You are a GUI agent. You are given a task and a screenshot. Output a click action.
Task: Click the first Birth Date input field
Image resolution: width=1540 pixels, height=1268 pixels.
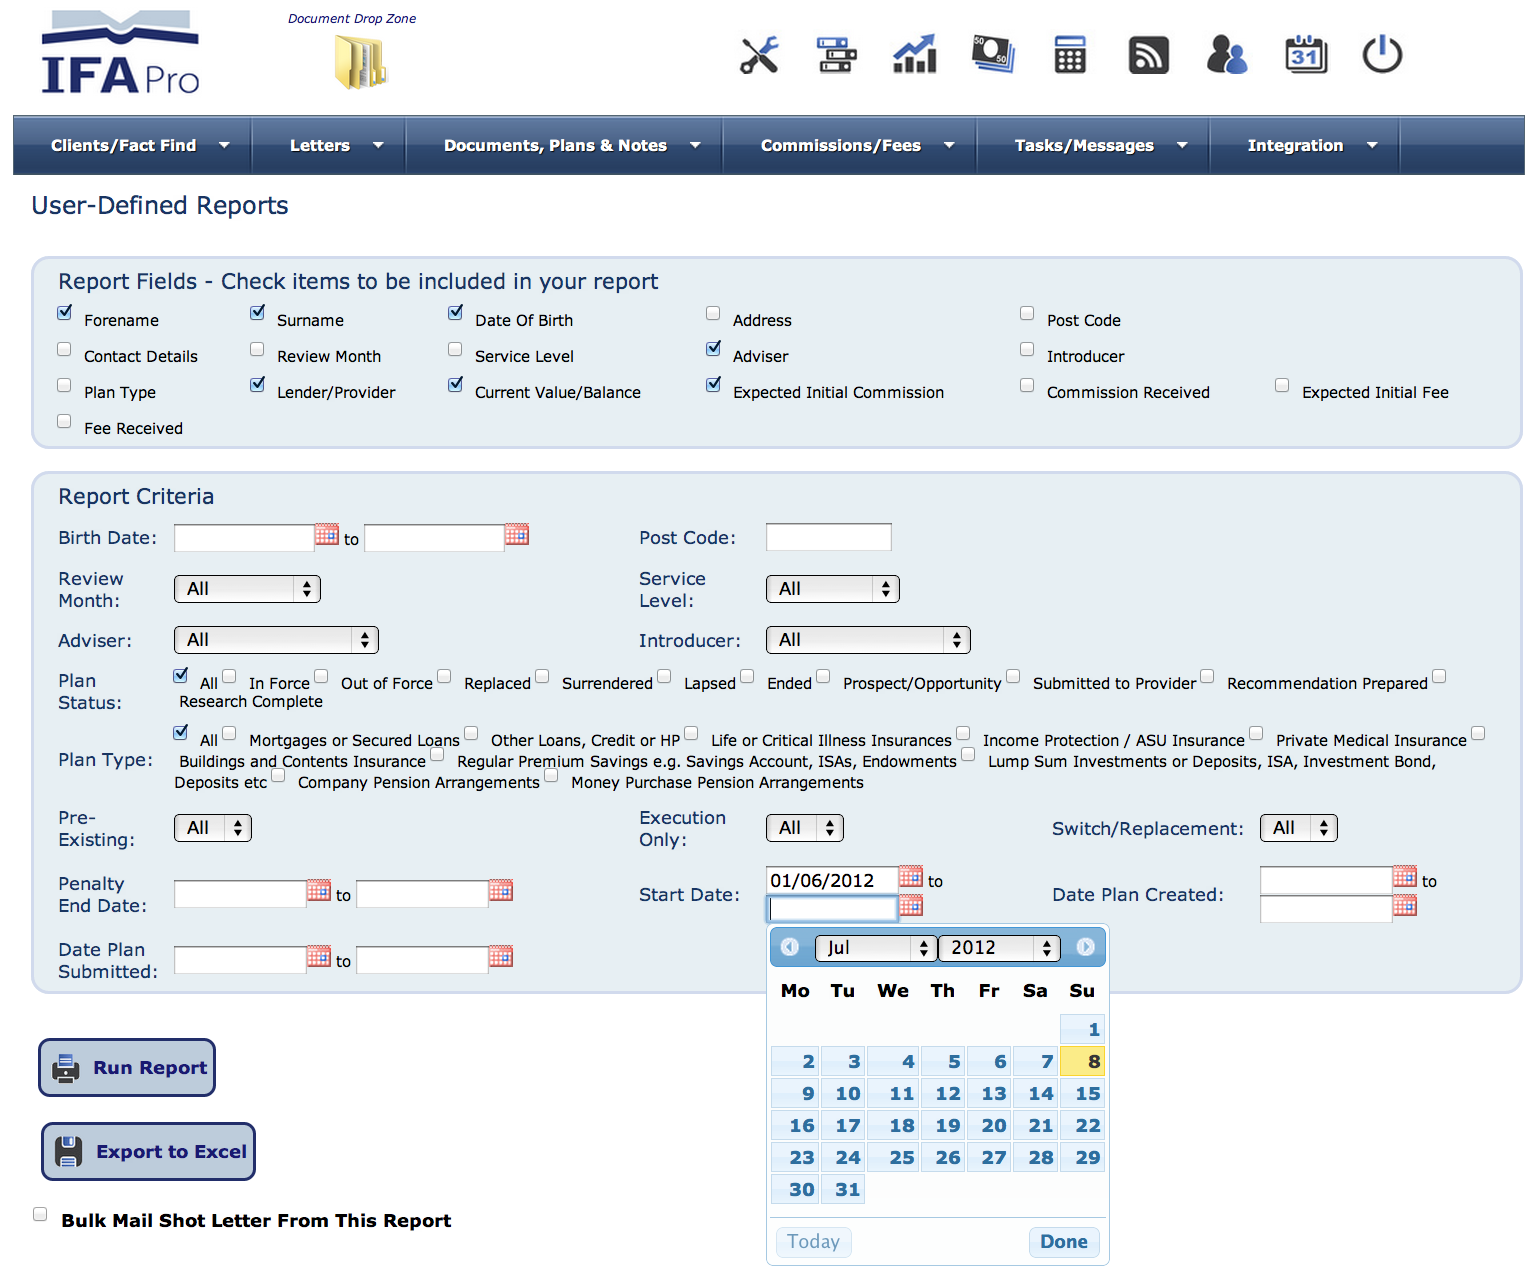tap(244, 538)
